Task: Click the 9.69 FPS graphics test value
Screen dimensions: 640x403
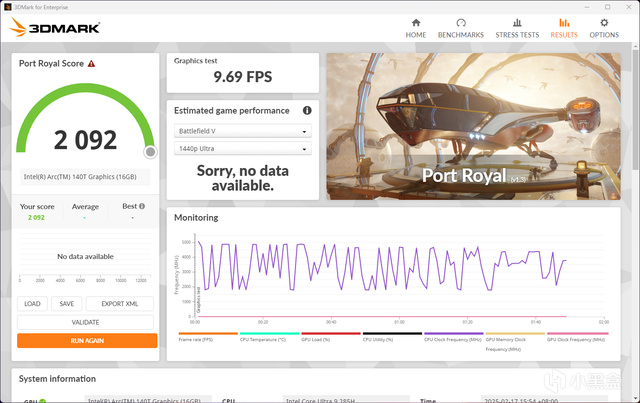Action: 242,77
